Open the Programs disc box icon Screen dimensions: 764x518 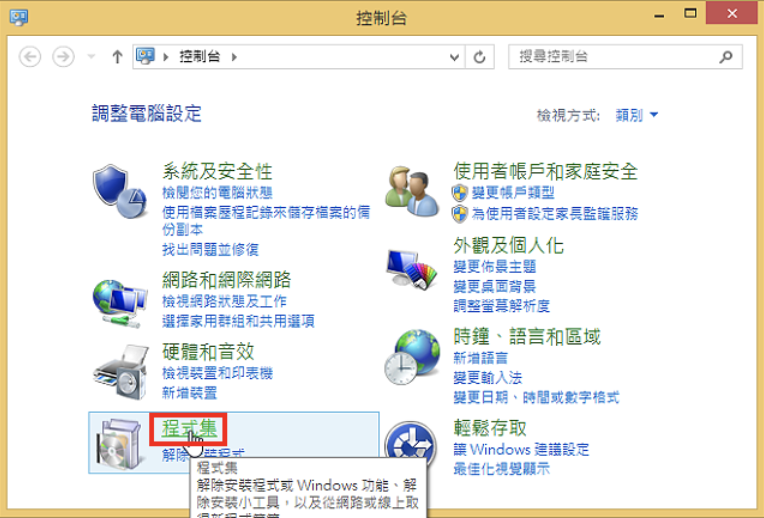[x=120, y=443]
